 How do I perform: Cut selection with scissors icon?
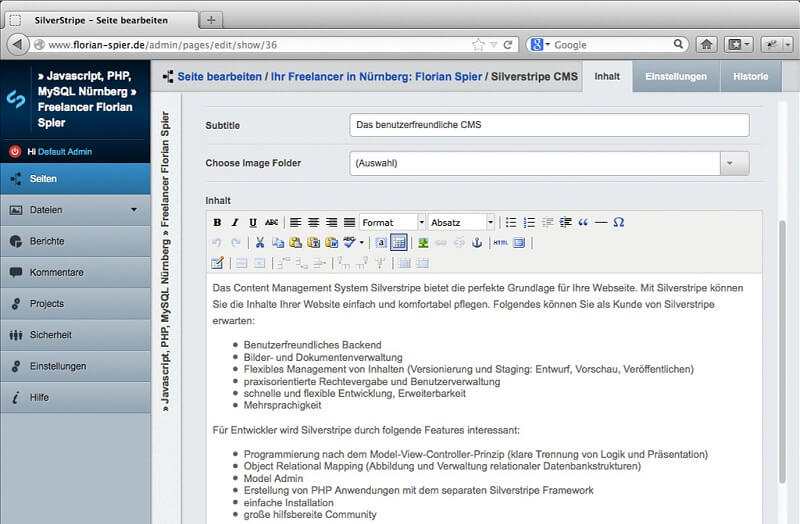point(260,243)
